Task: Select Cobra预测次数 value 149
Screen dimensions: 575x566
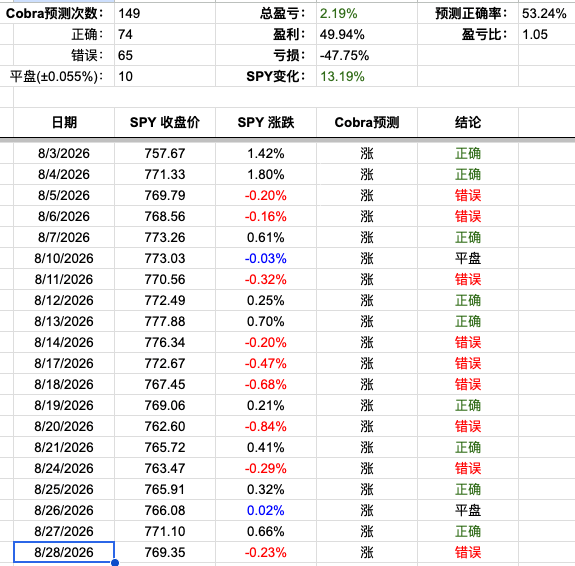Action: point(165,14)
